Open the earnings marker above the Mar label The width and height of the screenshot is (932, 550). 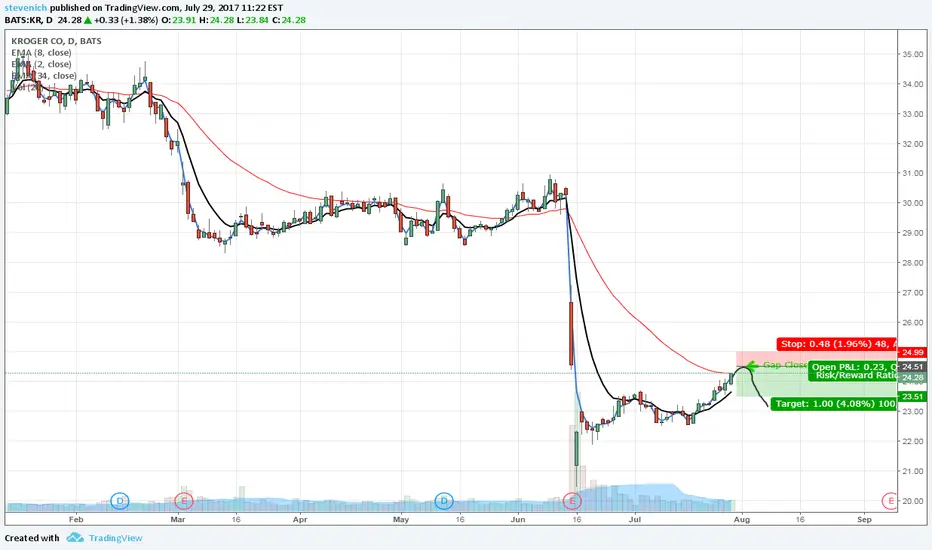click(x=184, y=501)
